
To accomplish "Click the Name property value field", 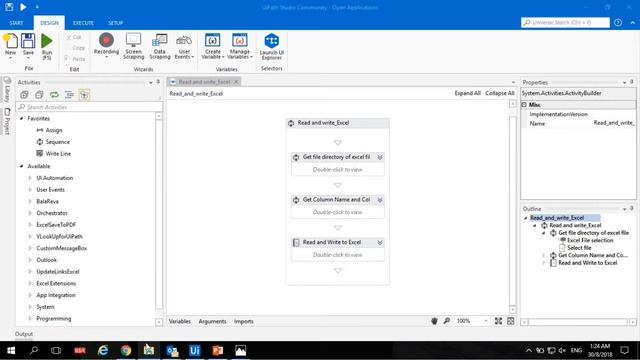I will 613,123.
